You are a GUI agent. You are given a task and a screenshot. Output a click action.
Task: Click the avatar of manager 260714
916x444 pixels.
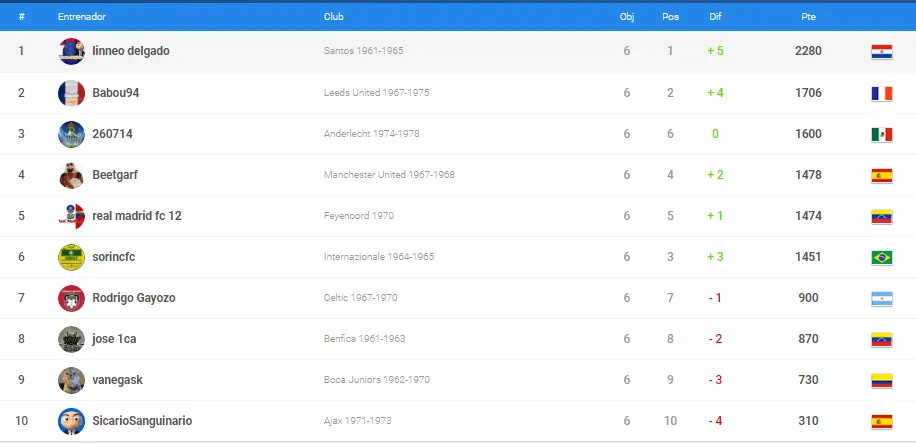pyautogui.click(x=71, y=134)
